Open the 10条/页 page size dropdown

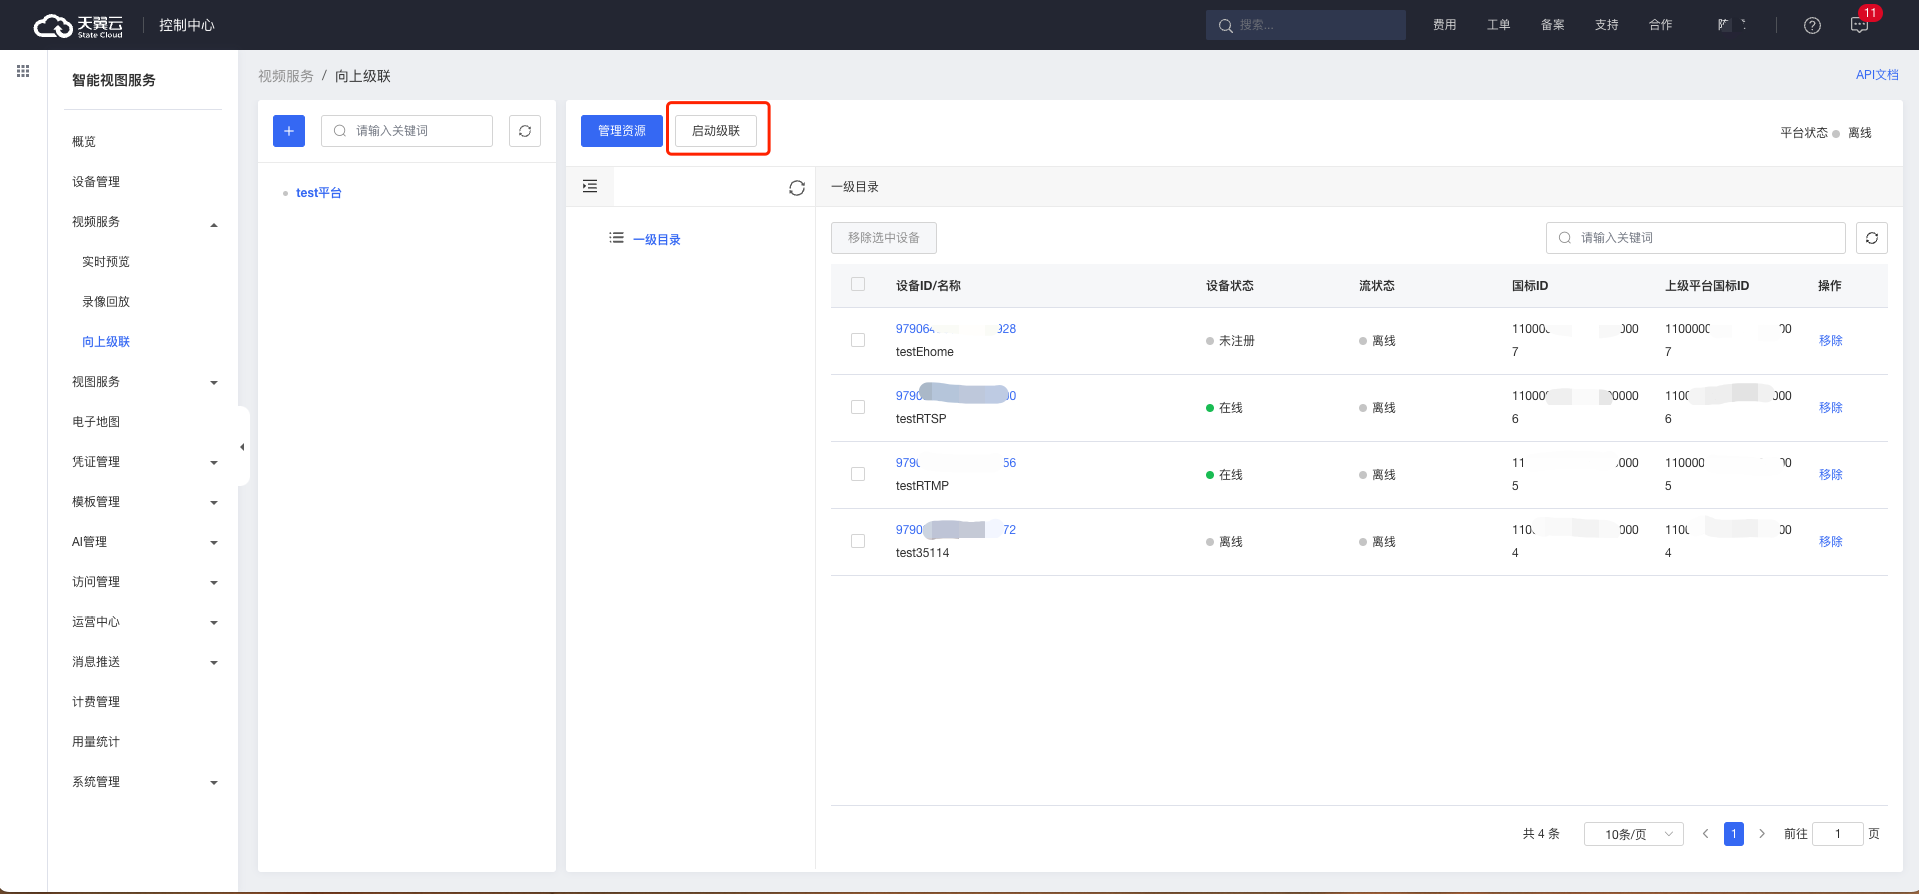pos(1634,834)
